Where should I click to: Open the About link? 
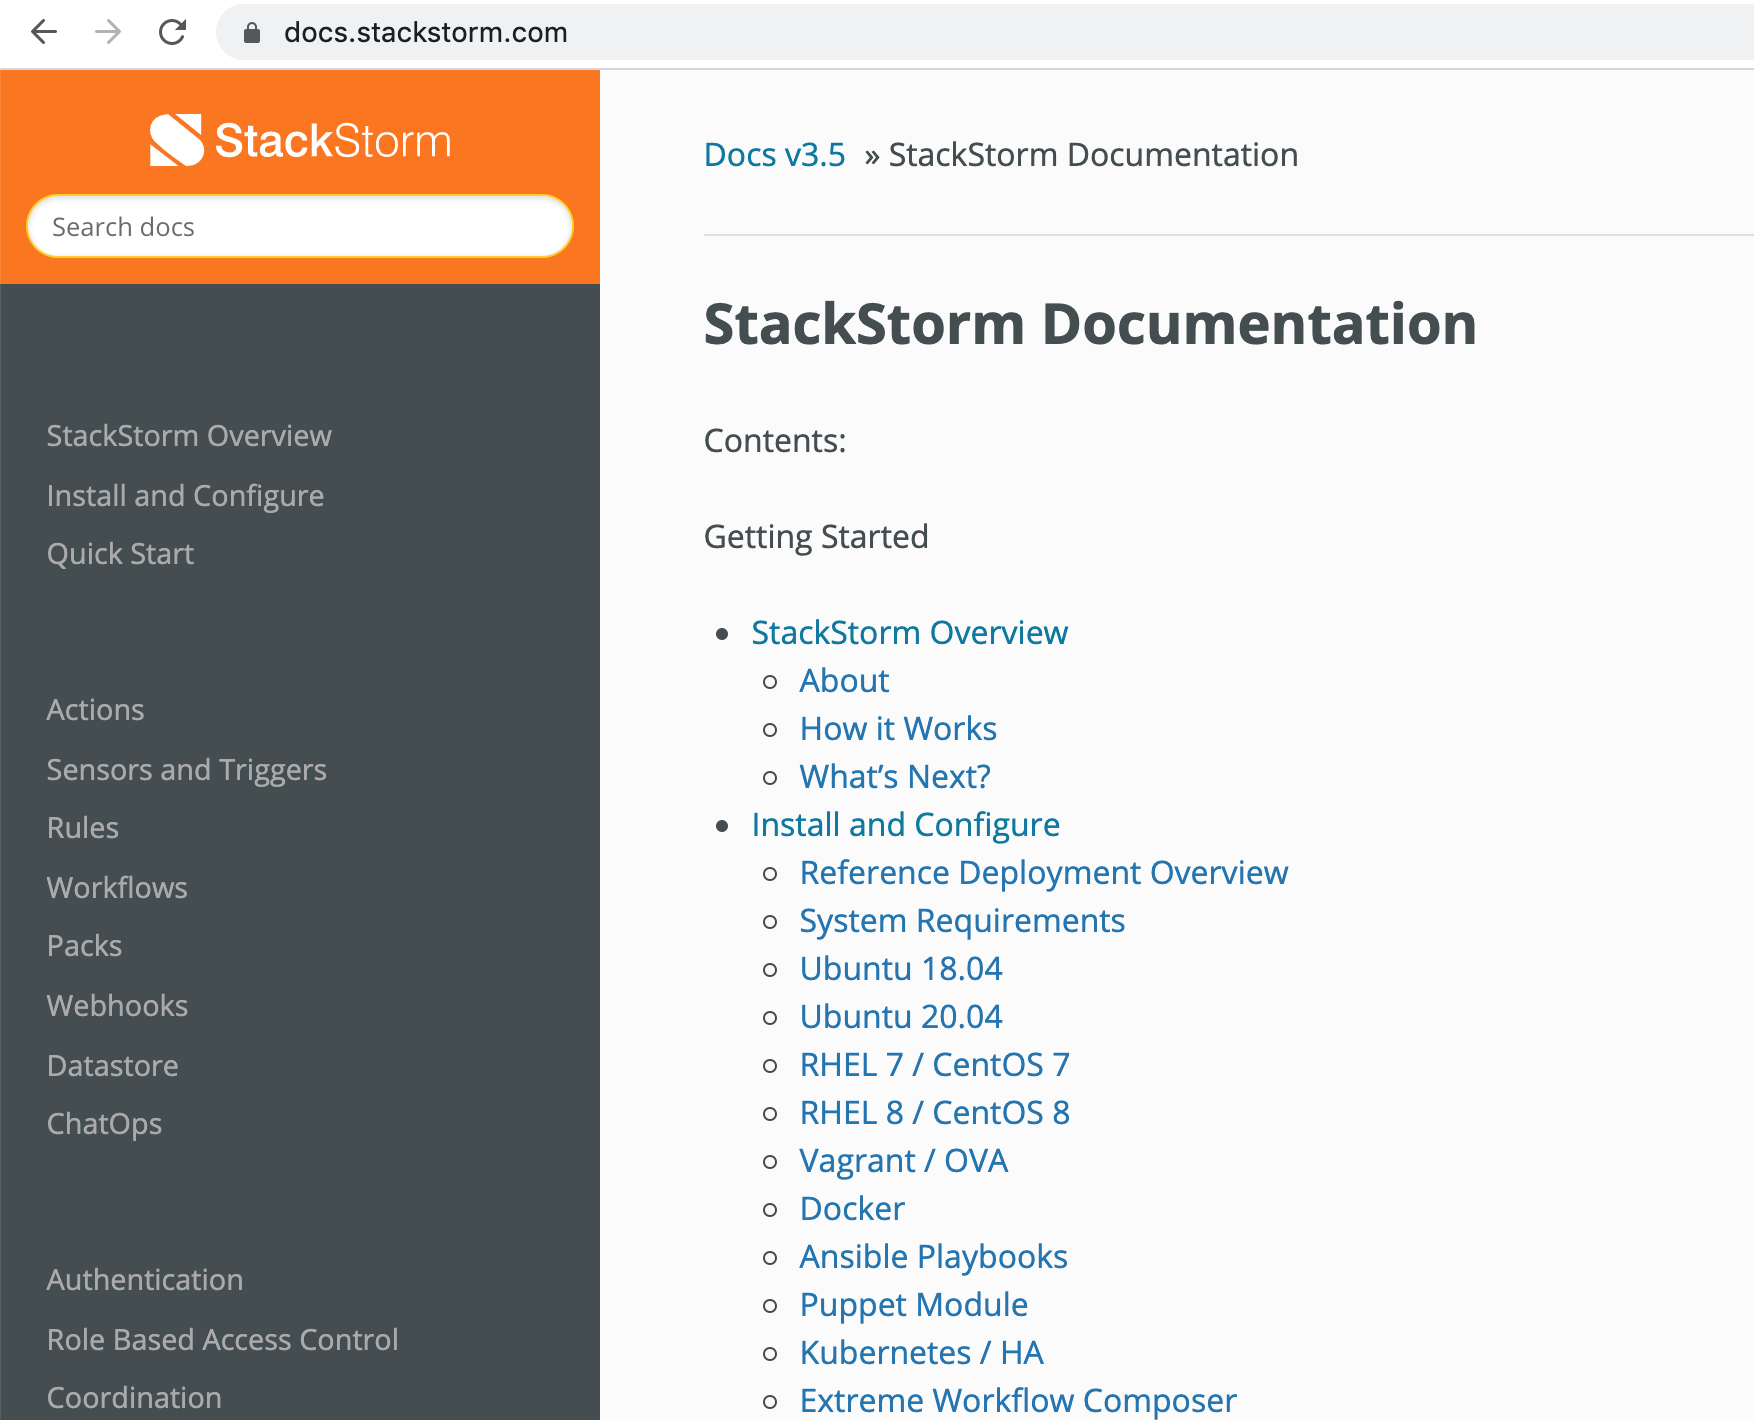844,681
